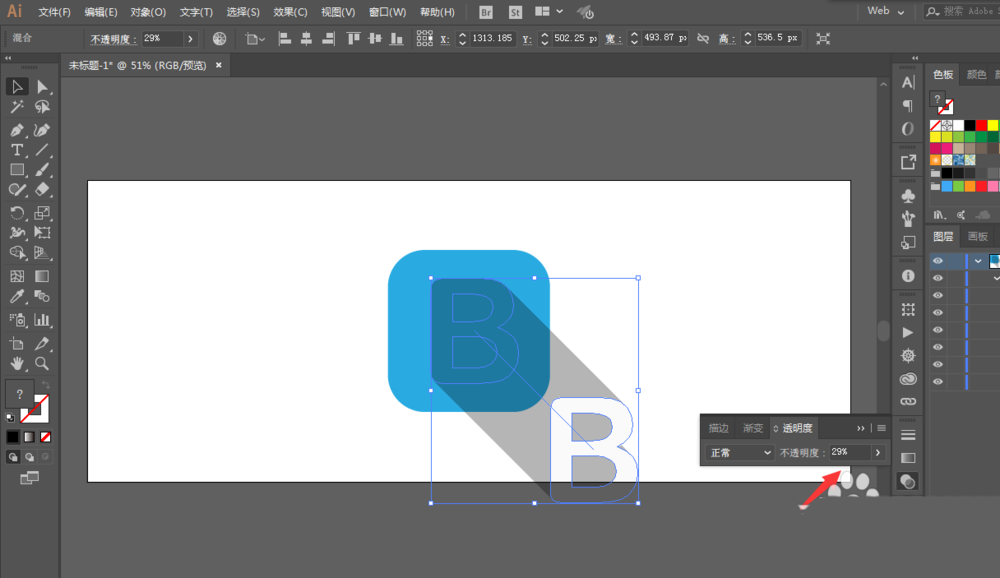Select the Hand tool
This screenshot has width=1000, height=578.
[x=17, y=364]
